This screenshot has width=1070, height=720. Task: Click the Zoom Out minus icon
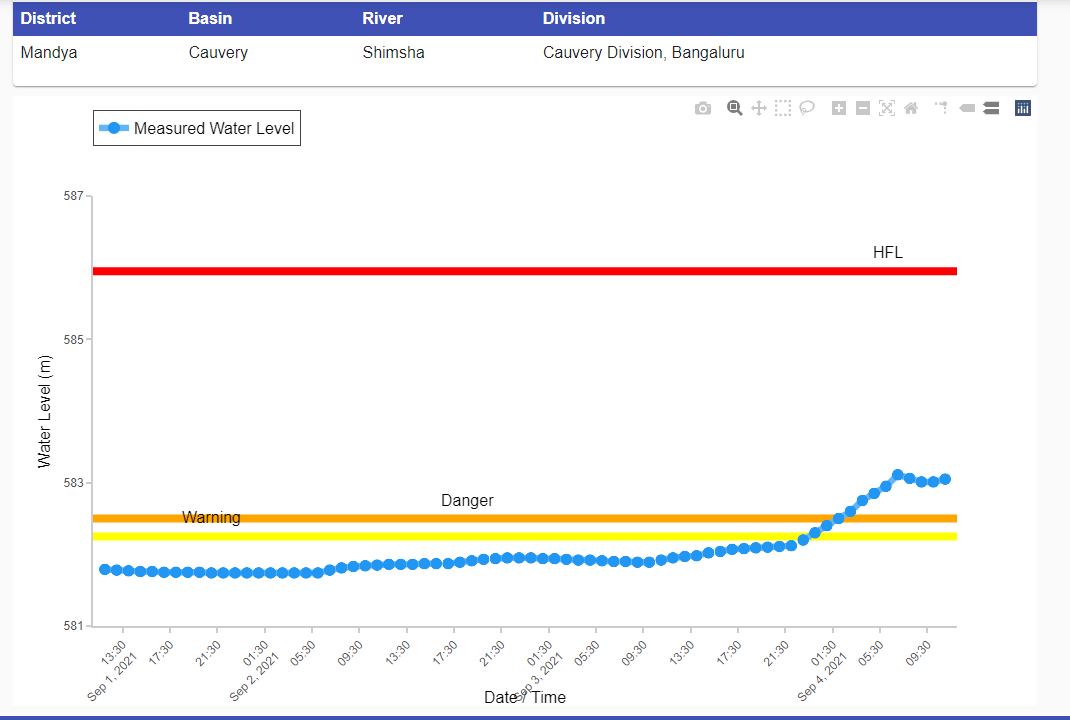863,108
